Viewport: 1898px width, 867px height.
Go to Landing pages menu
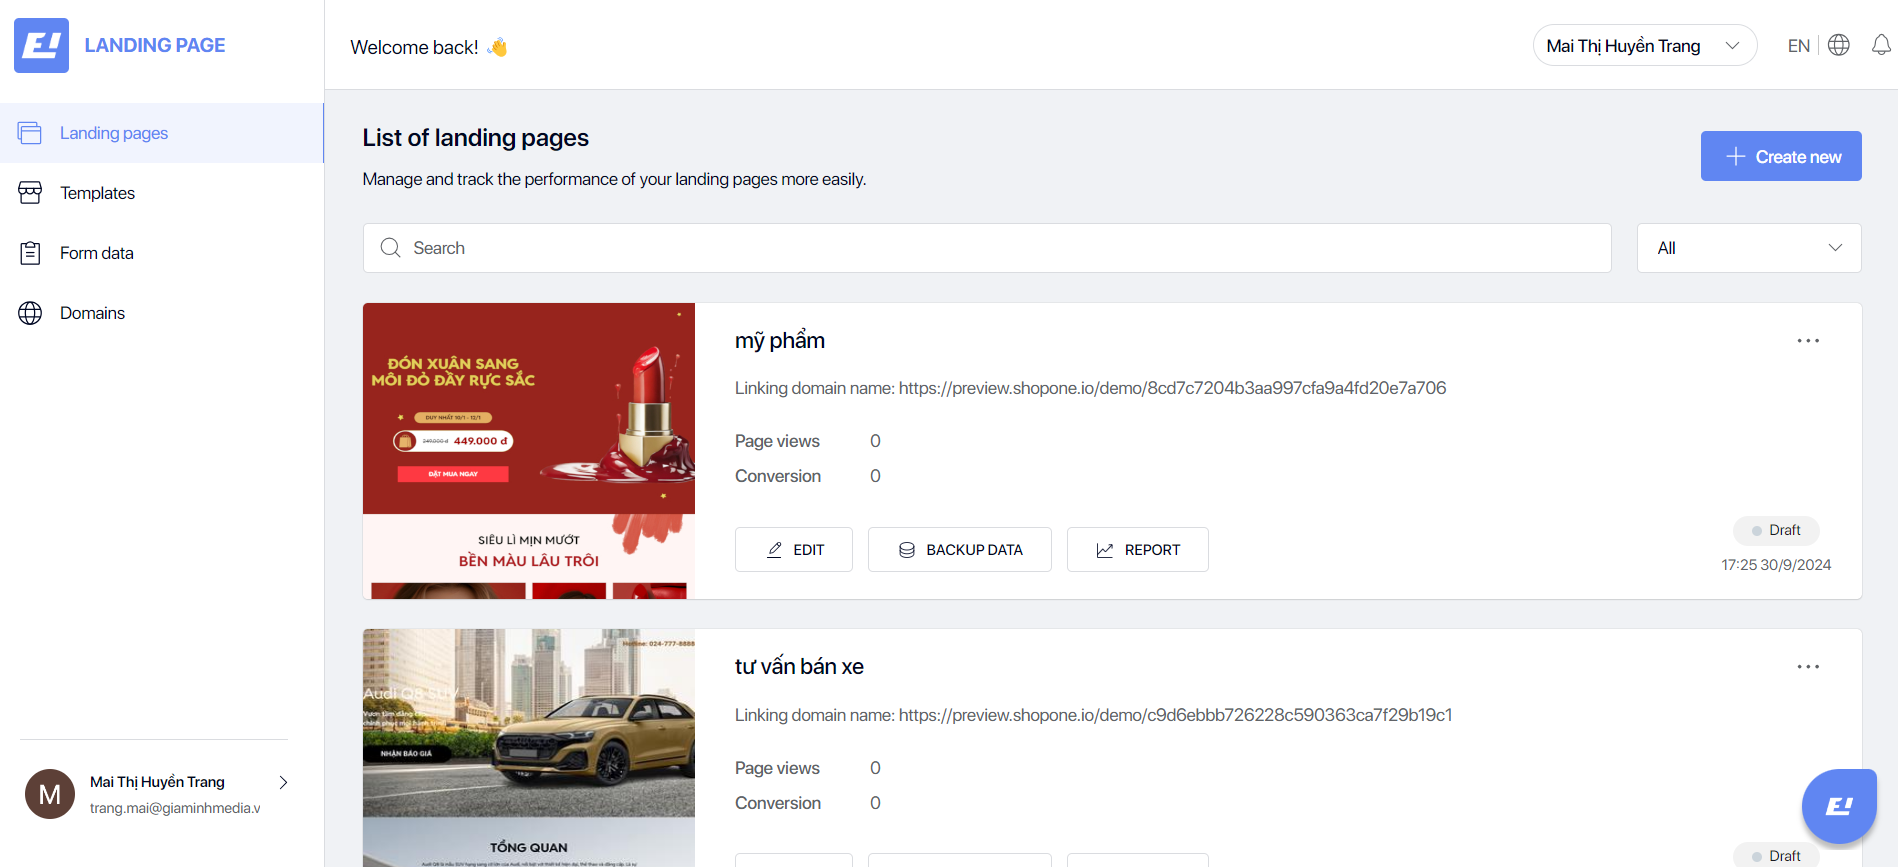tap(113, 133)
